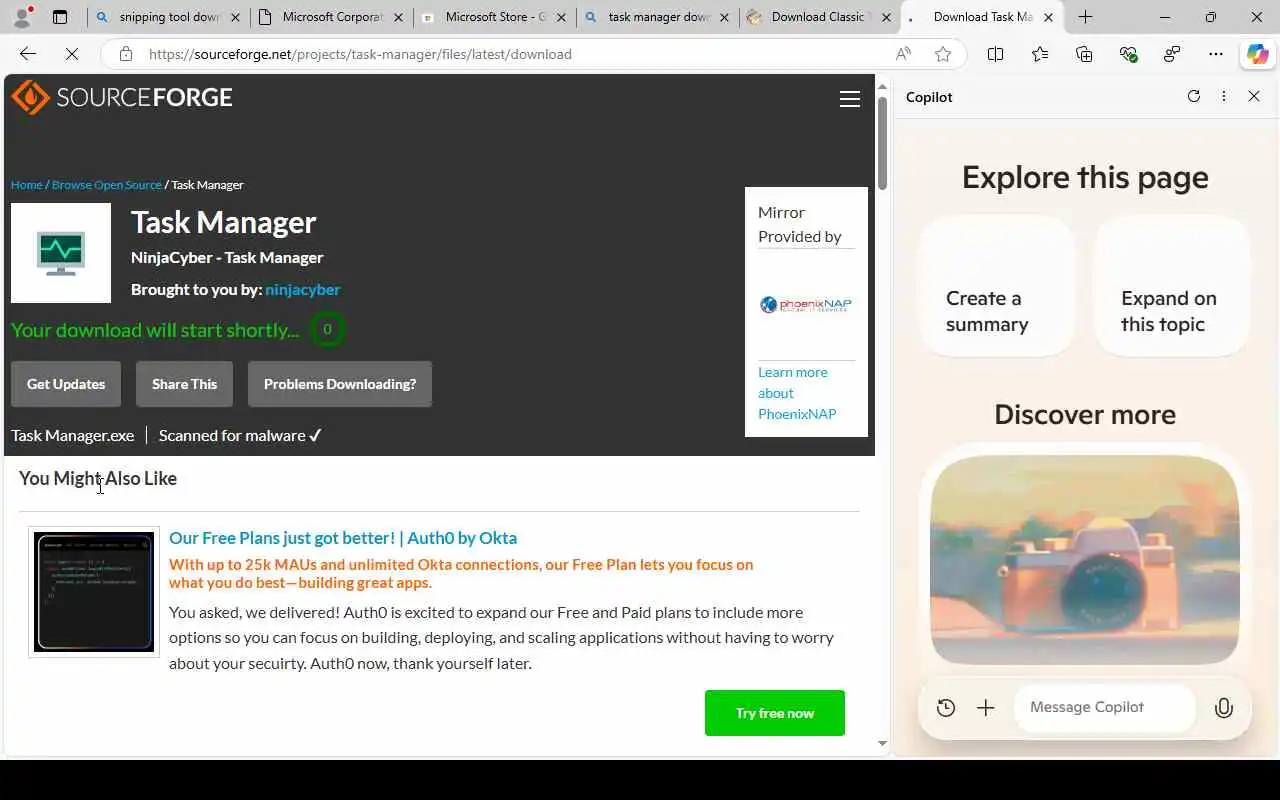This screenshot has width=1280, height=800.
Task: Add this page to favorites star
Action: [x=942, y=54]
